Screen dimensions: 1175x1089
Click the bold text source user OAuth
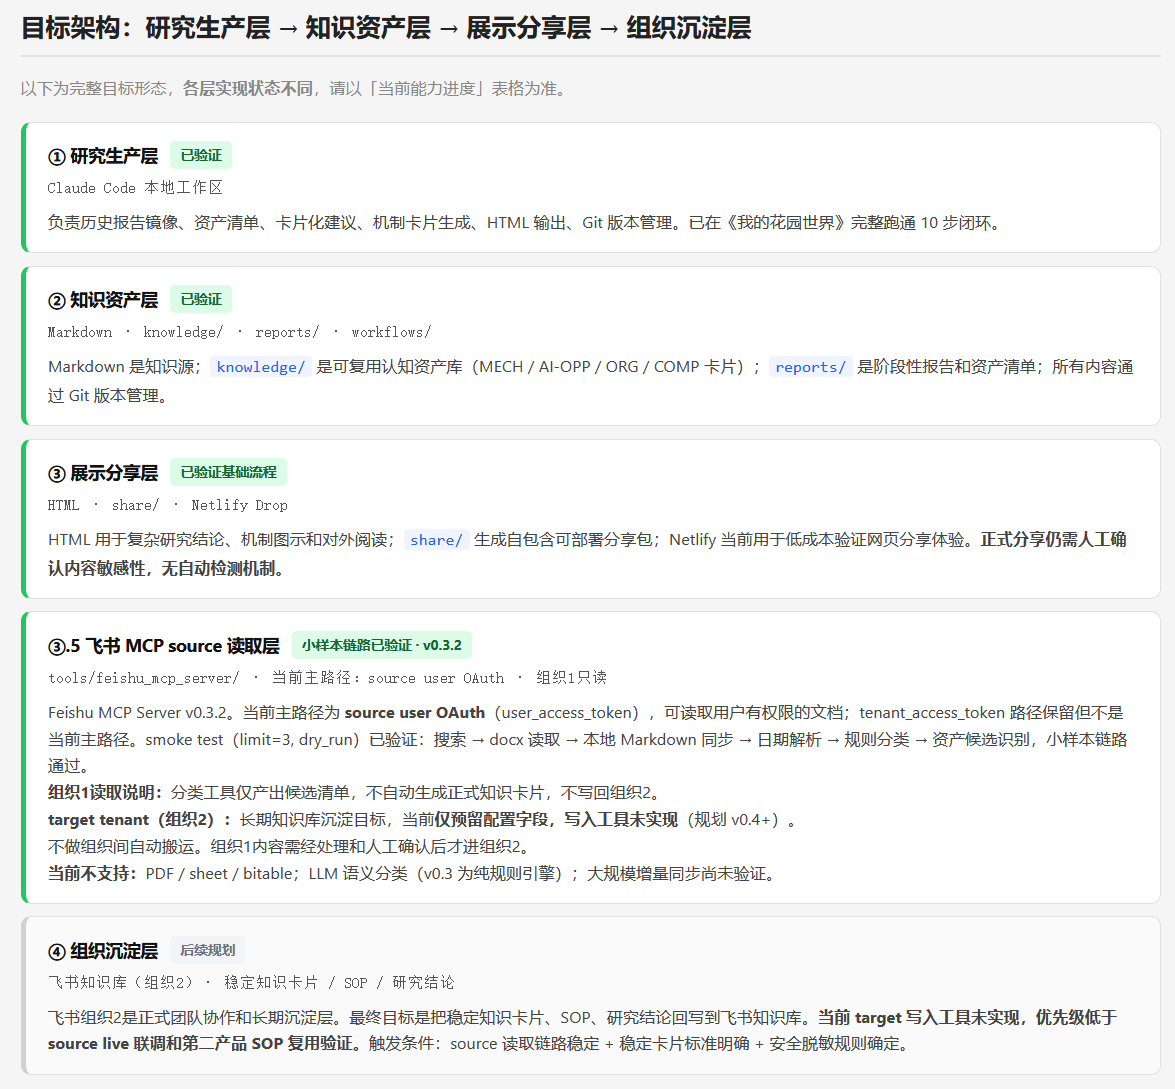(414, 712)
